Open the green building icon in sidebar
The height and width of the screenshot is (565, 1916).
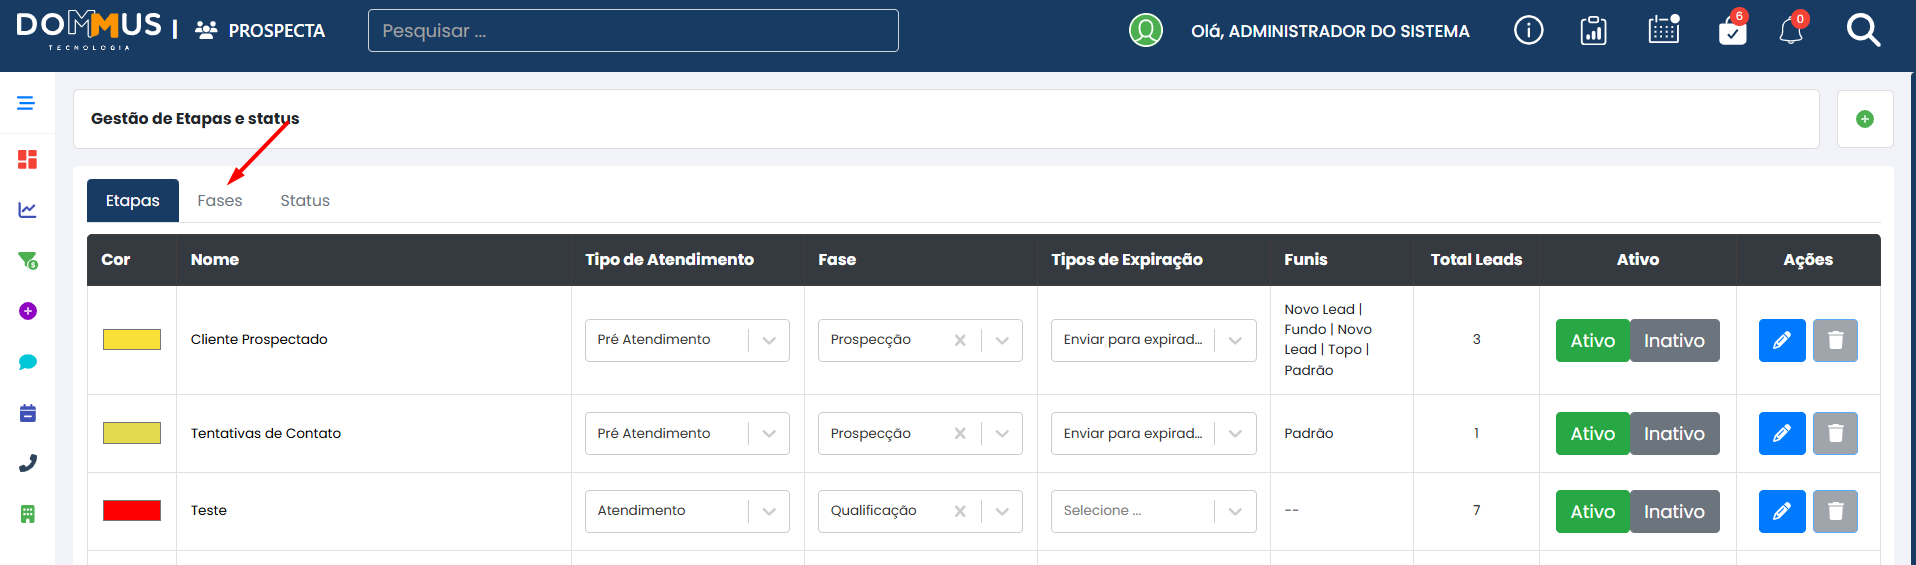click(28, 514)
